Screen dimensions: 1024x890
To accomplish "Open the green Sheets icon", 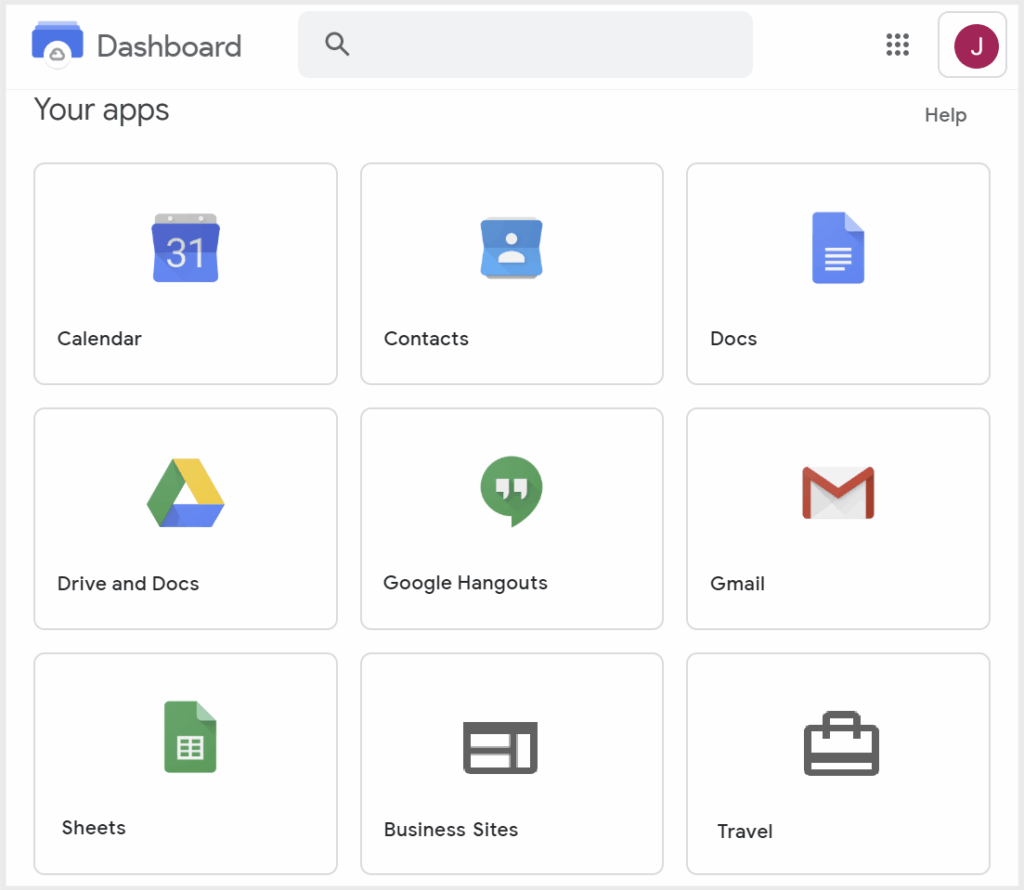I will [190, 737].
